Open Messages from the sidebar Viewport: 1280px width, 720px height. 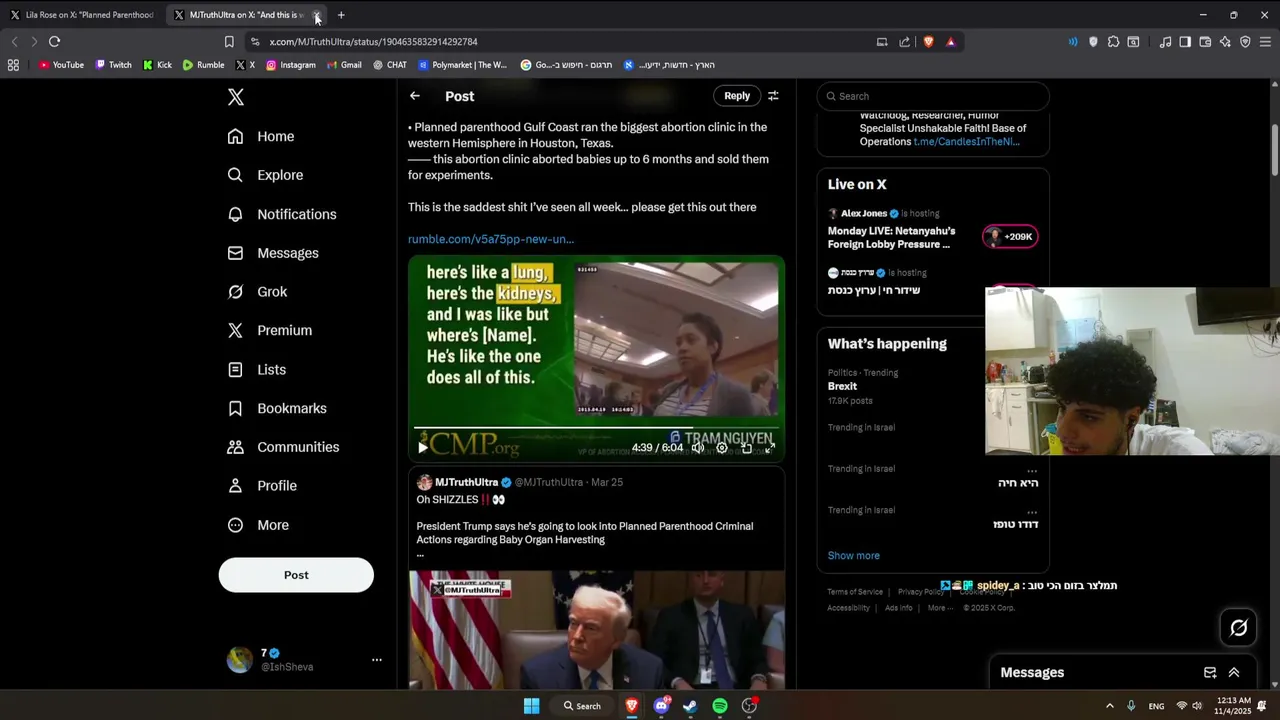[273, 253]
